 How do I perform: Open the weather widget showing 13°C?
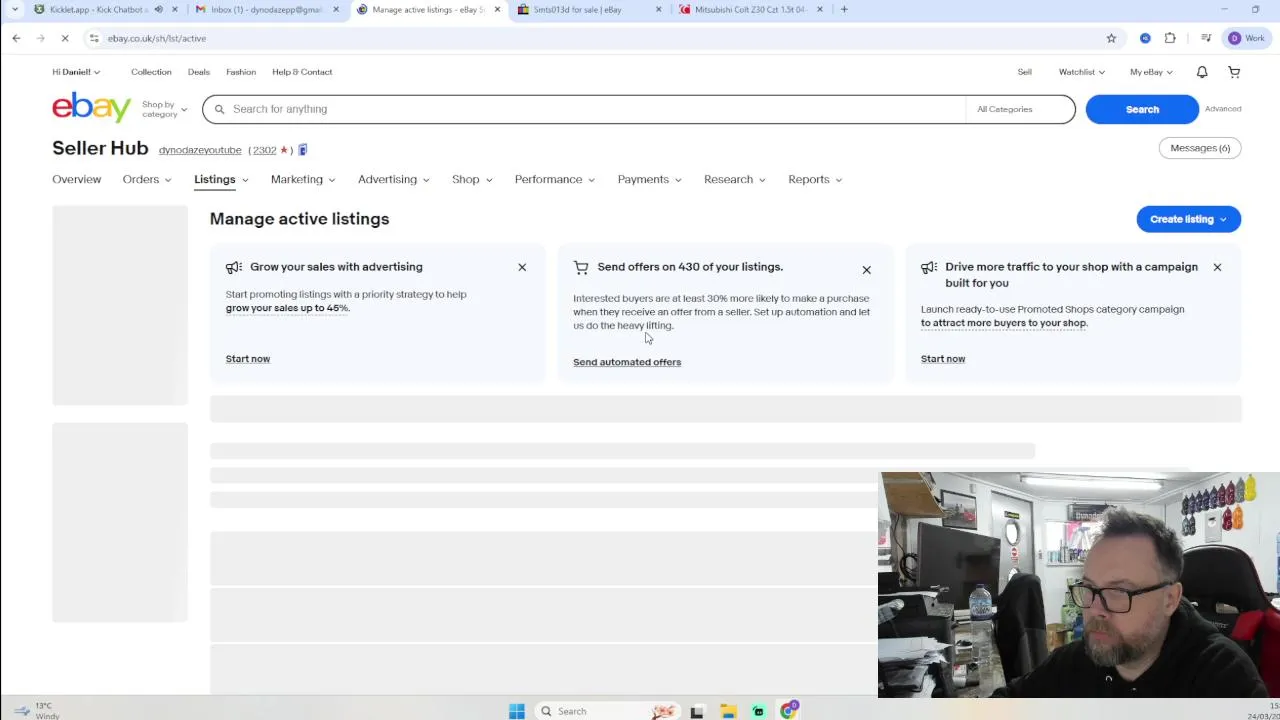35,711
